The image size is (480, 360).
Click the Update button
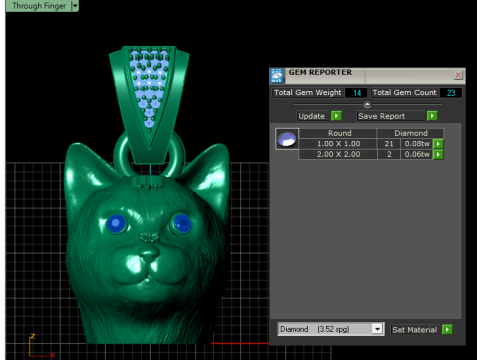click(312, 116)
